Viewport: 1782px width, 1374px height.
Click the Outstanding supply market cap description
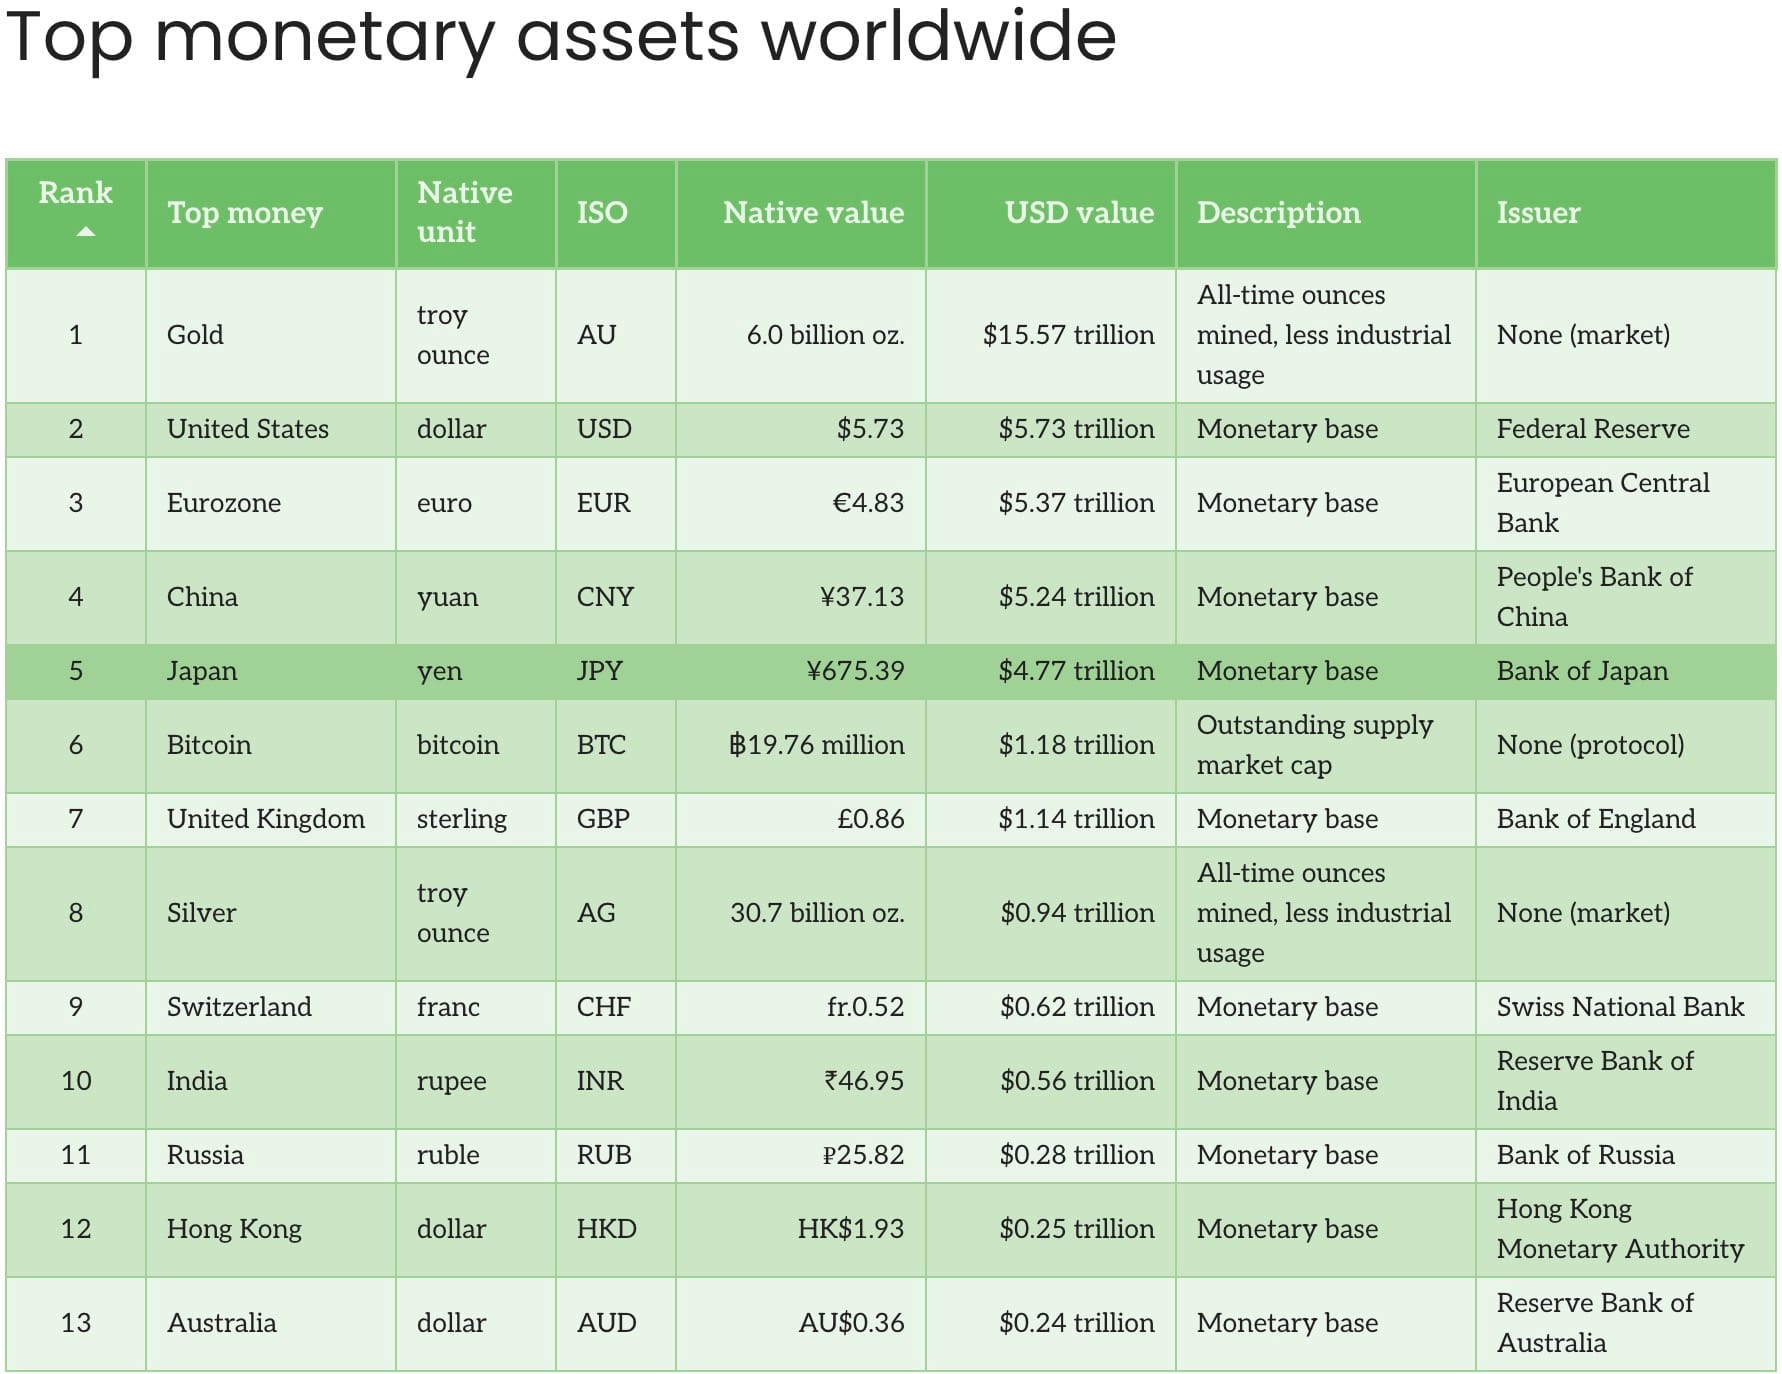click(1315, 745)
